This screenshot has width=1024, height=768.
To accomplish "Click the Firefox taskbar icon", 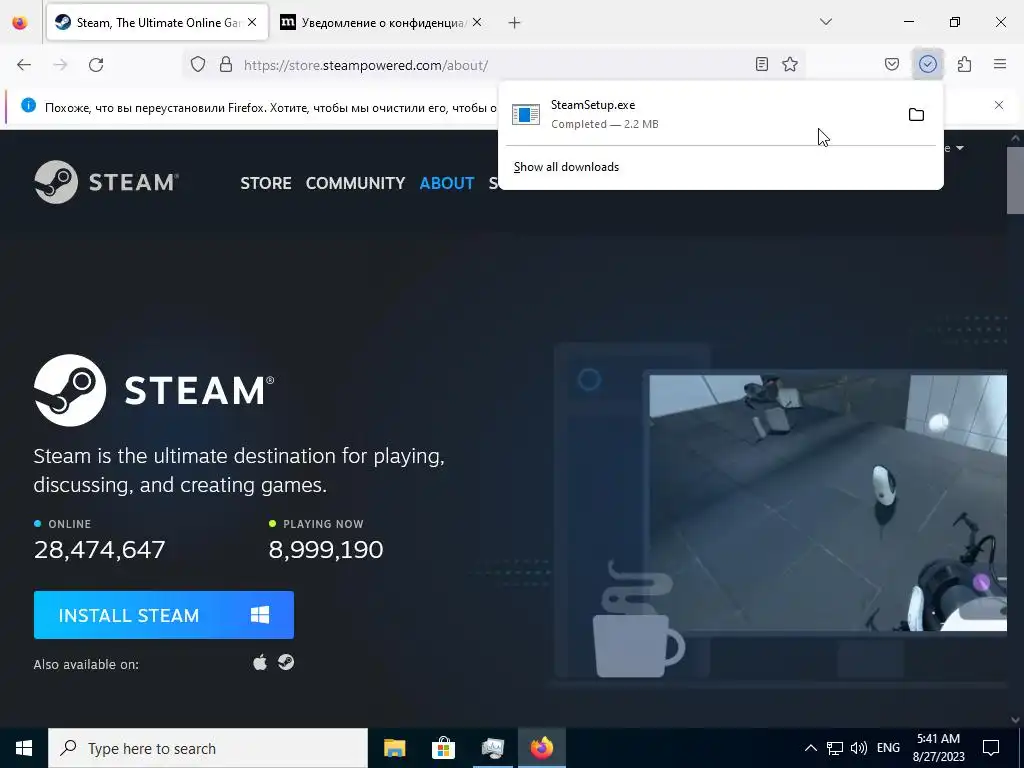I will coord(541,748).
